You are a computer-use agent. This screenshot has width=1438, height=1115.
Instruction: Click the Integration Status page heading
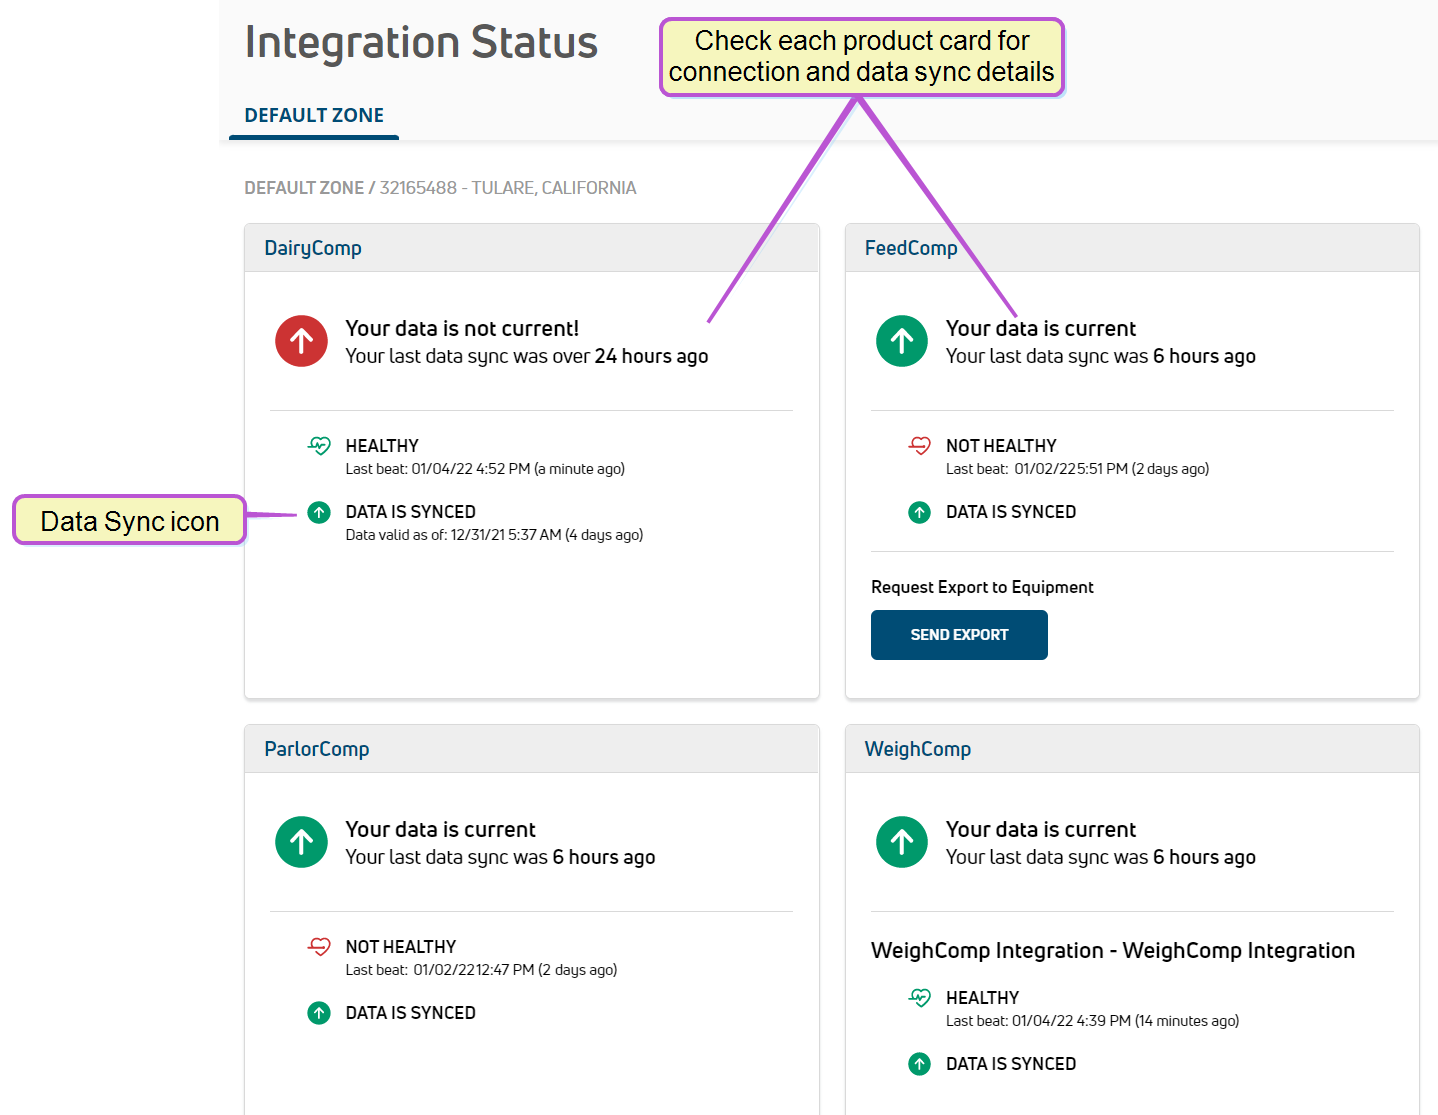pyautogui.click(x=421, y=43)
